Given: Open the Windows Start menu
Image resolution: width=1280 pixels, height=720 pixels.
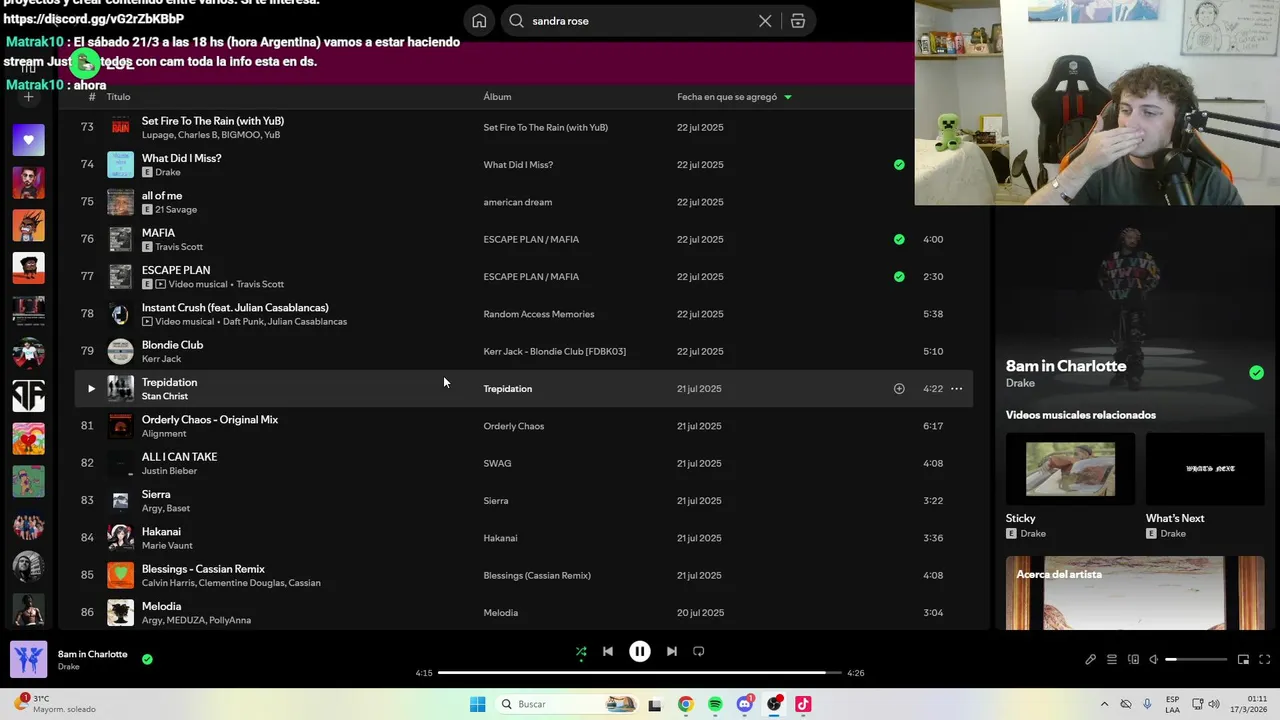Looking at the screenshot, I should [x=477, y=704].
